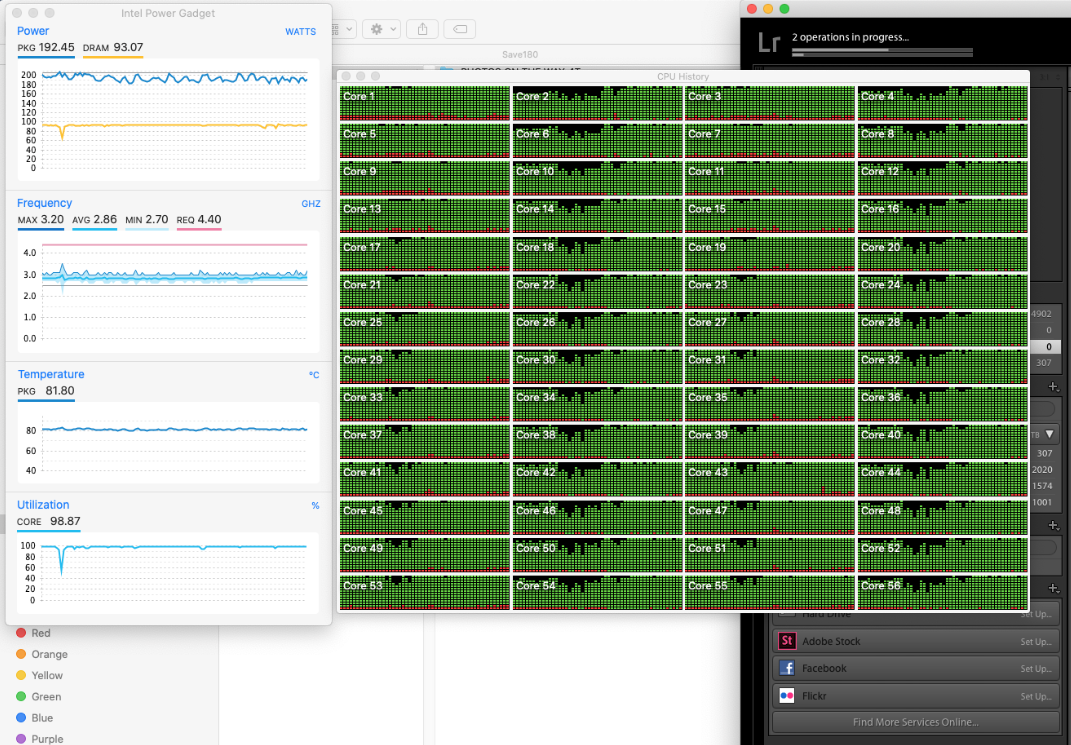Image resolution: width=1071 pixels, height=745 pixels.
Task: Click the Power heading in Intel Power Gadget
Action: (33, 31)
